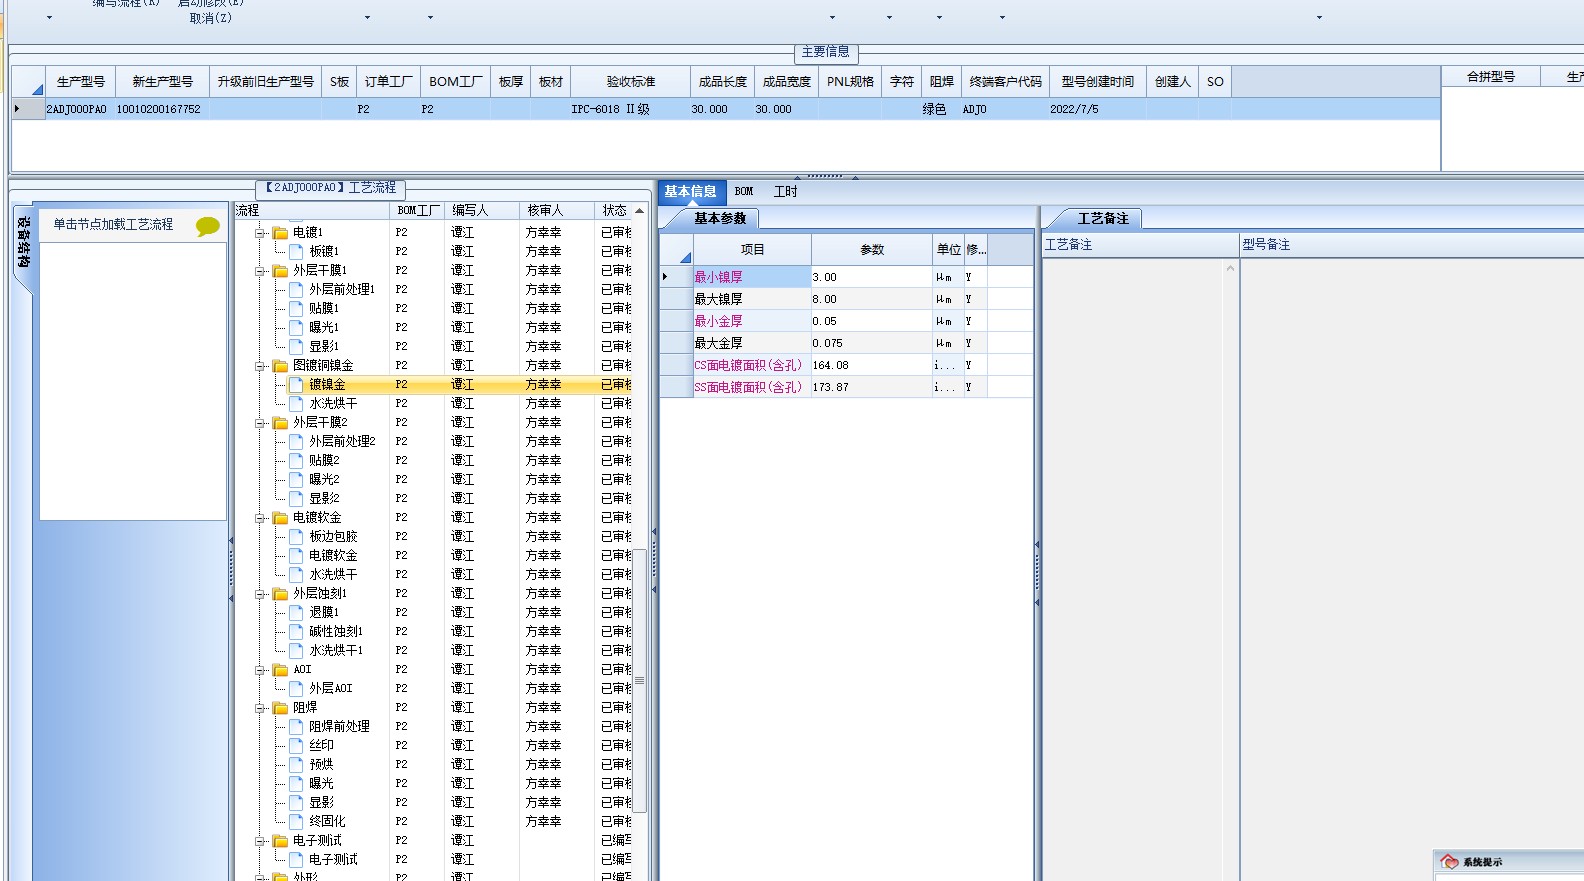
Task: Open the vertical 设备结构 side tab
Action: (x=24, y=242)
